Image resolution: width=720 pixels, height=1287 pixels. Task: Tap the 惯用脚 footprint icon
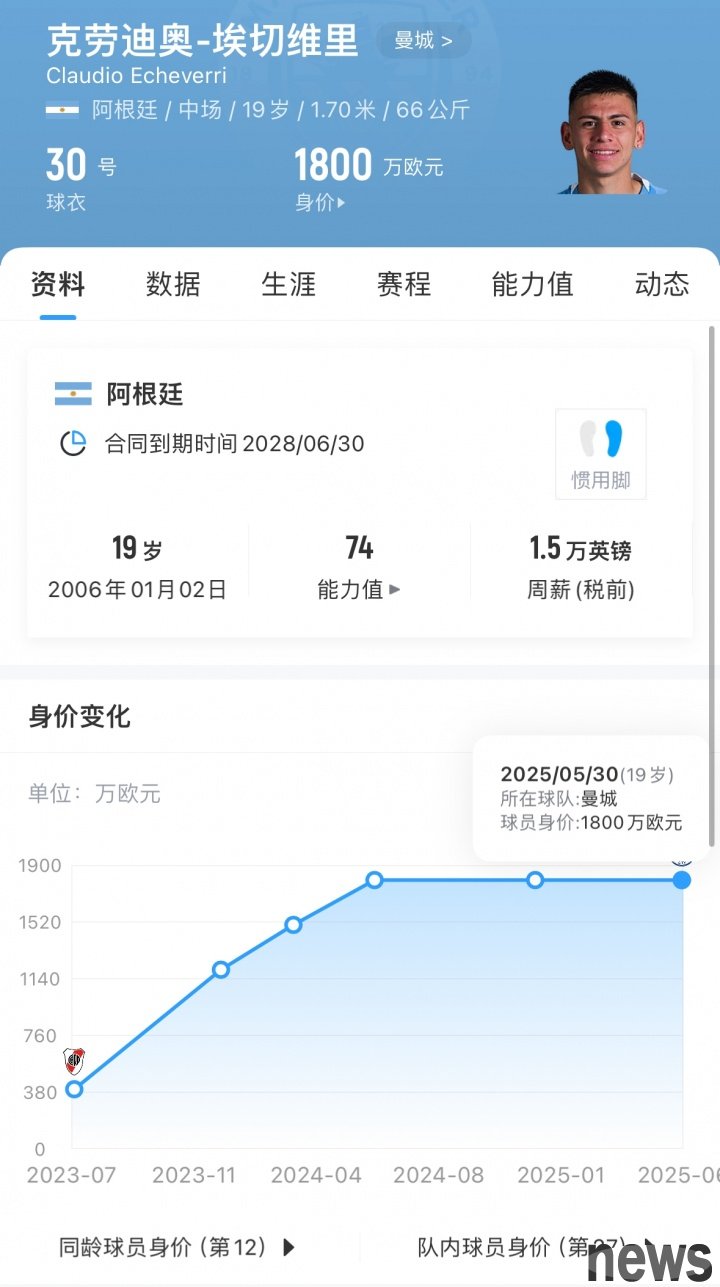click(x=601, y=454)
